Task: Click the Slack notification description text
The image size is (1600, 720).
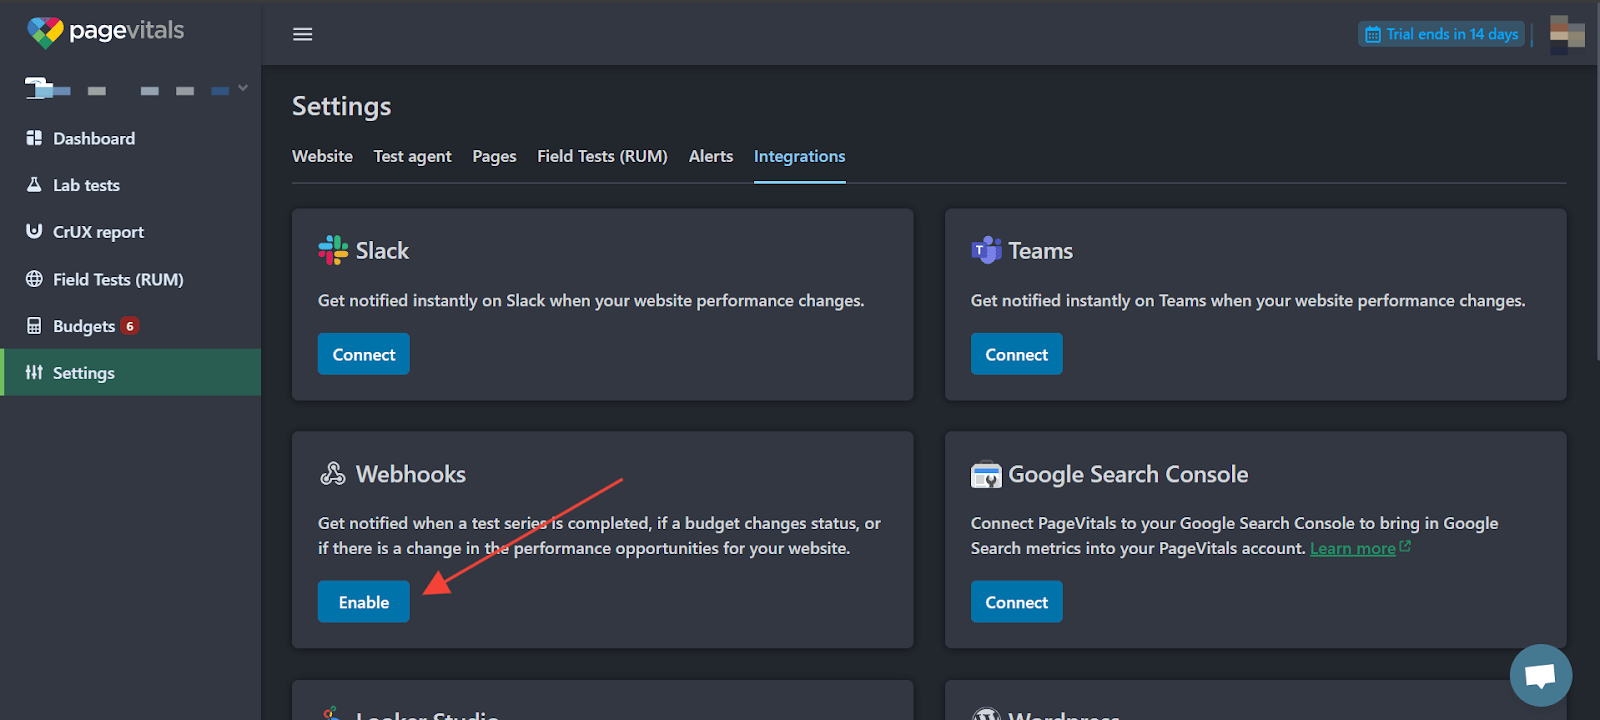Action: pos(591,300)
